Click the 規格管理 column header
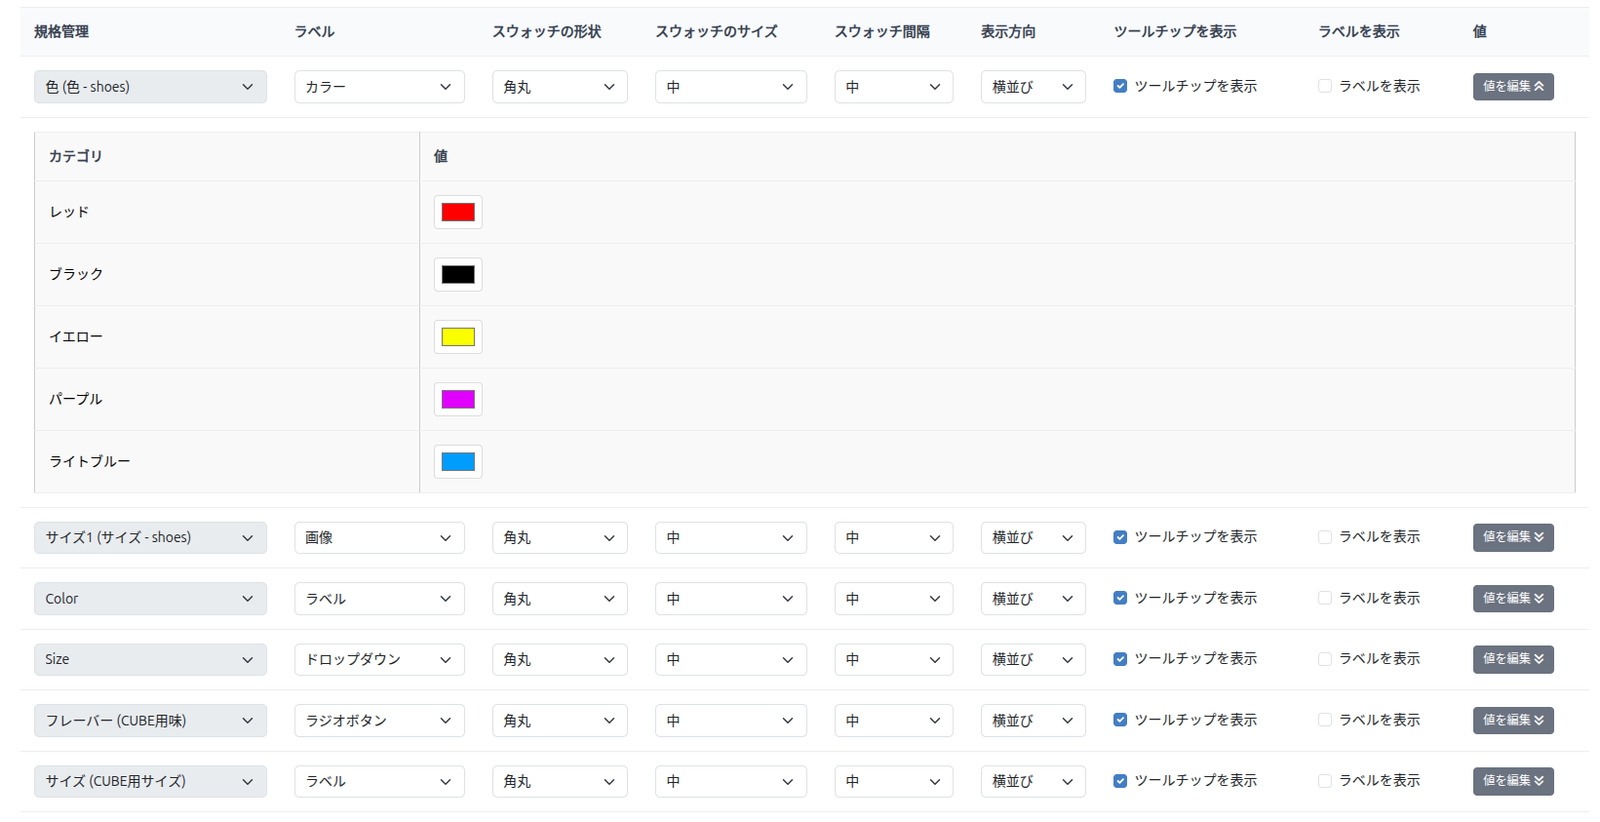 point(61,32)
